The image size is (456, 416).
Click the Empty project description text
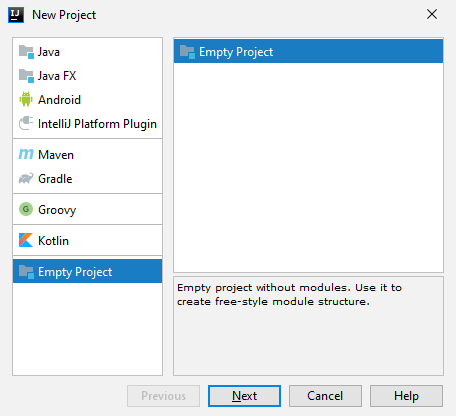[x=289, y=295]
